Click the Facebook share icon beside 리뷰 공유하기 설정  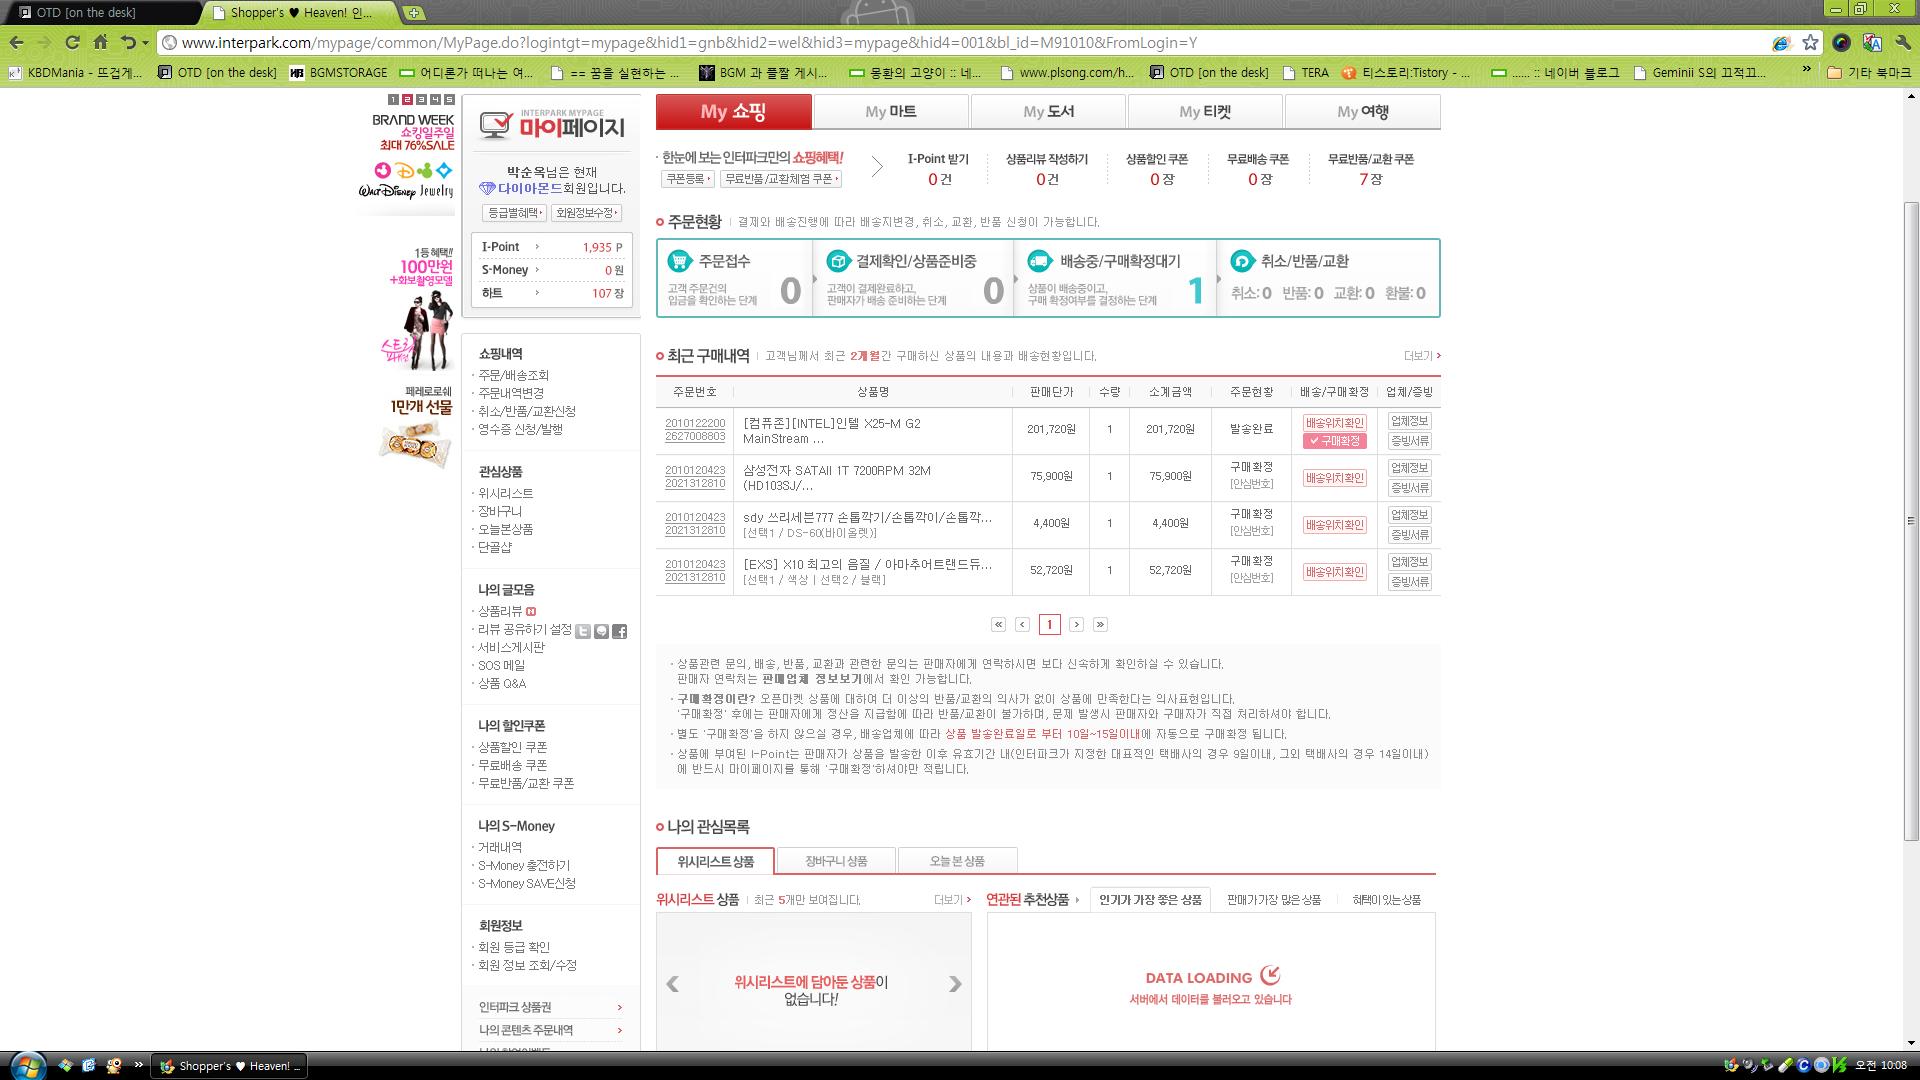[620, 631]
